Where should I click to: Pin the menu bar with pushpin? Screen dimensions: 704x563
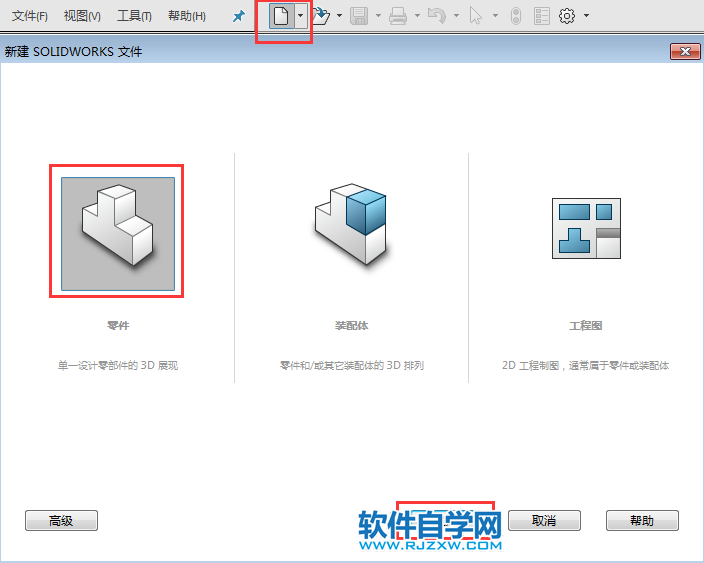point(239,17)
